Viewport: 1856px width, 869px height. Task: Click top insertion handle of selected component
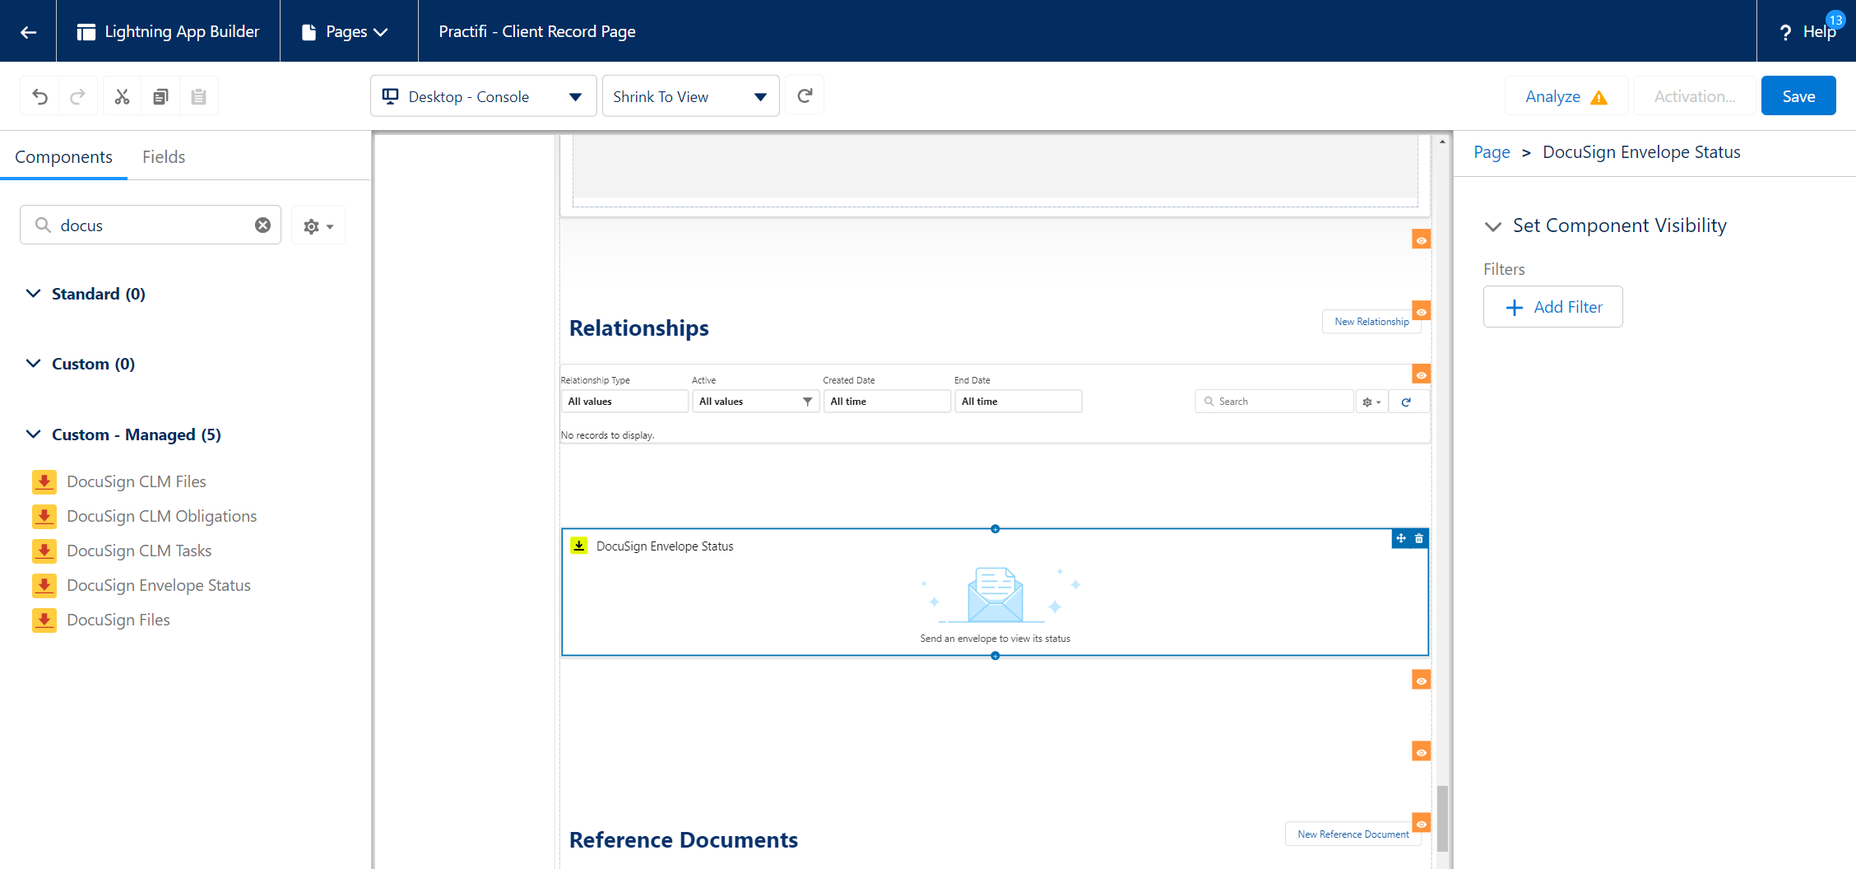995,529
